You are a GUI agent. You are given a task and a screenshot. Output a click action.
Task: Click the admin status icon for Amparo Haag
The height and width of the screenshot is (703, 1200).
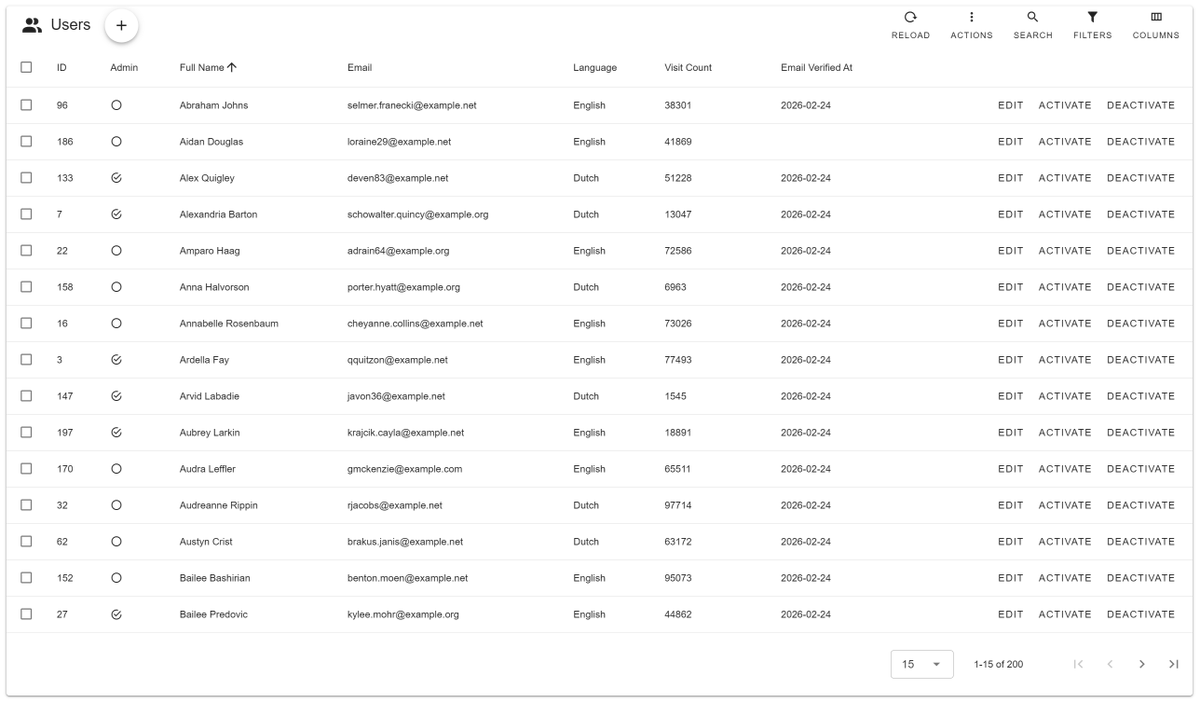click(x=116, y=250)
